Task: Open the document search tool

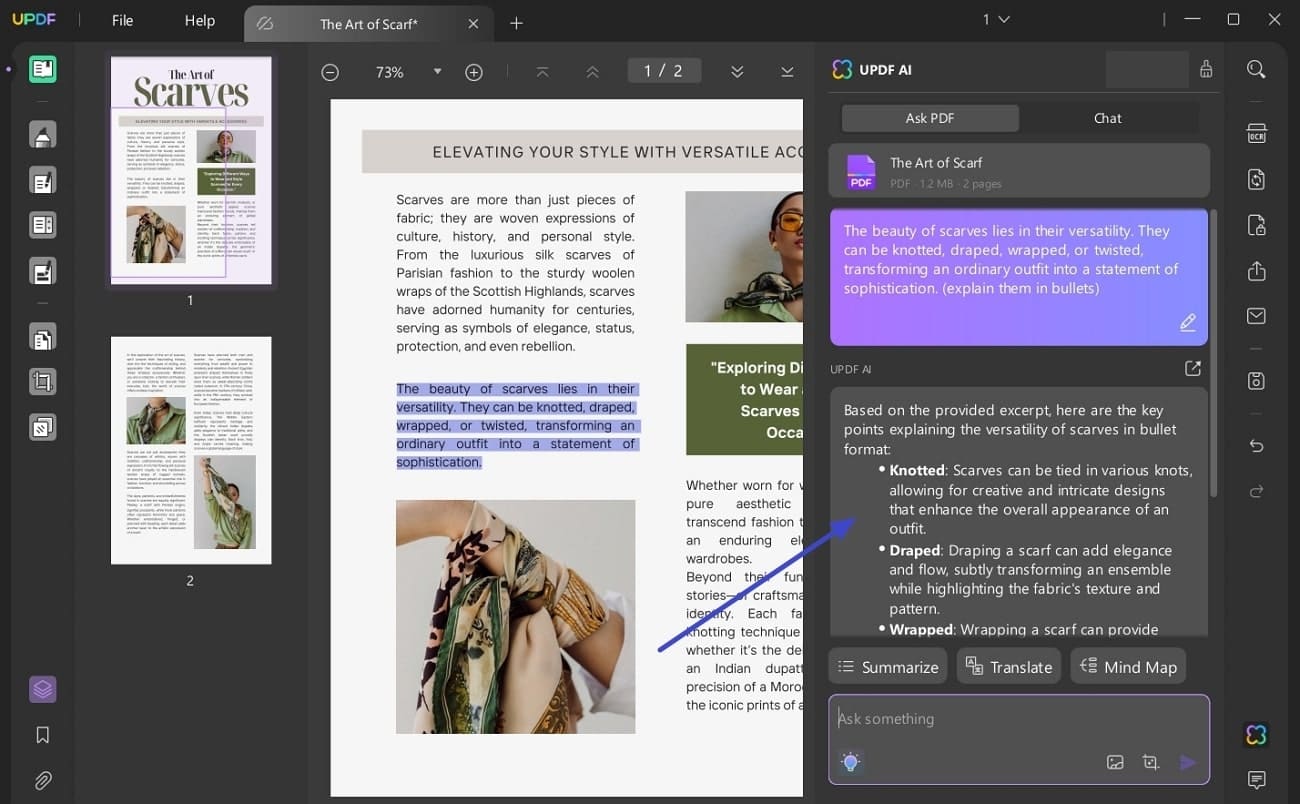Action: [1256, 70]
